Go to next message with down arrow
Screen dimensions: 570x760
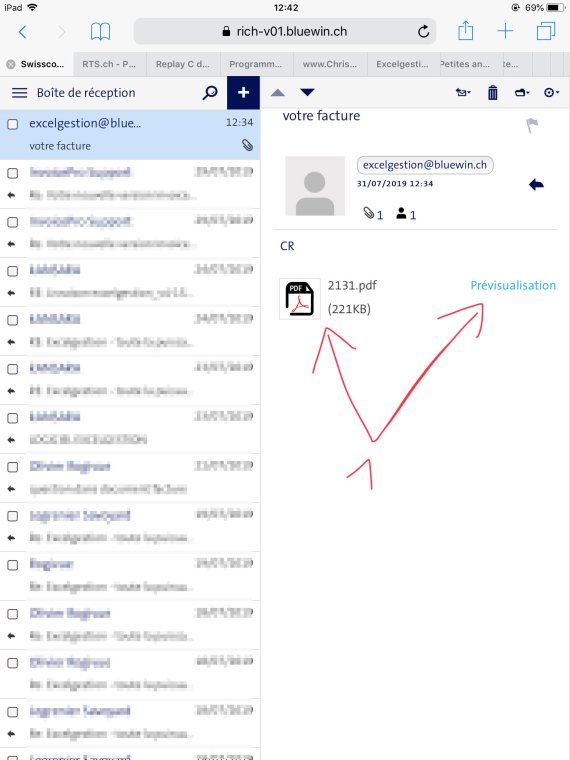307,92
